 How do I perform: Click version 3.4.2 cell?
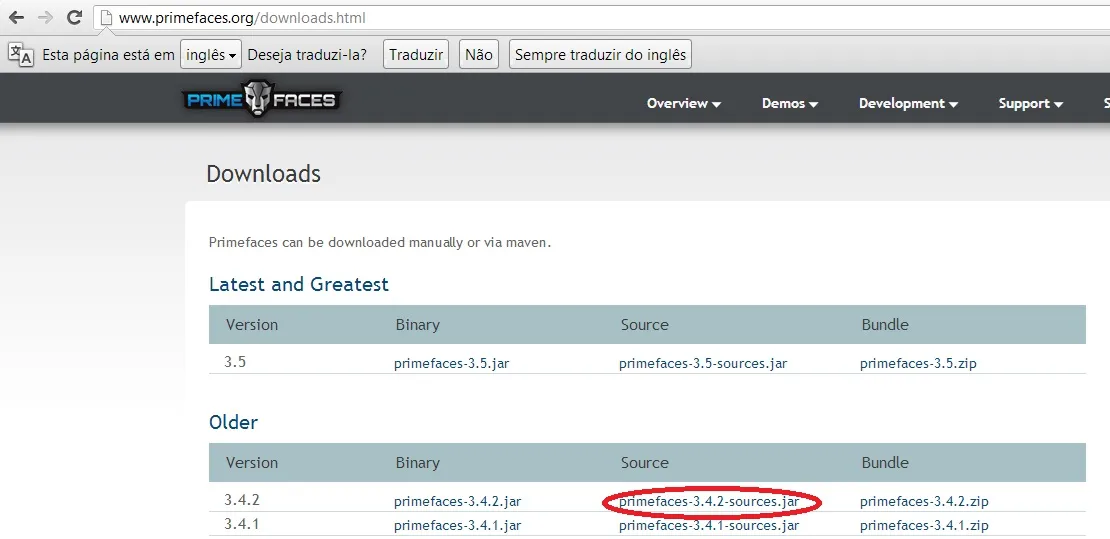pyautogui.click(x=242, y=500)
